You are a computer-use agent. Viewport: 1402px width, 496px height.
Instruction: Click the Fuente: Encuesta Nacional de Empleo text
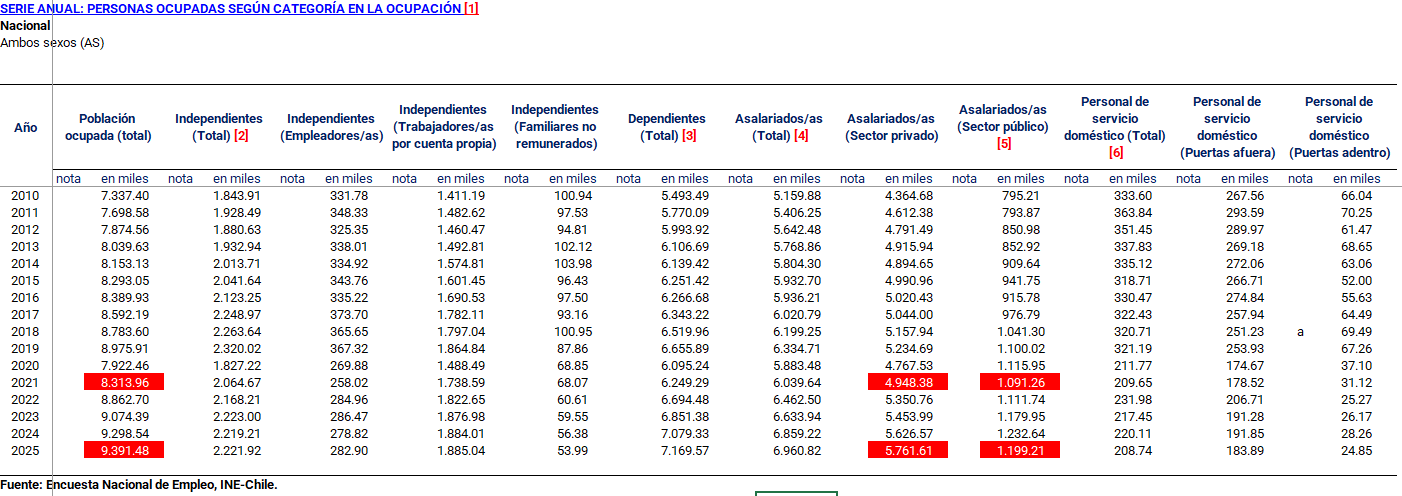(139, 485)
